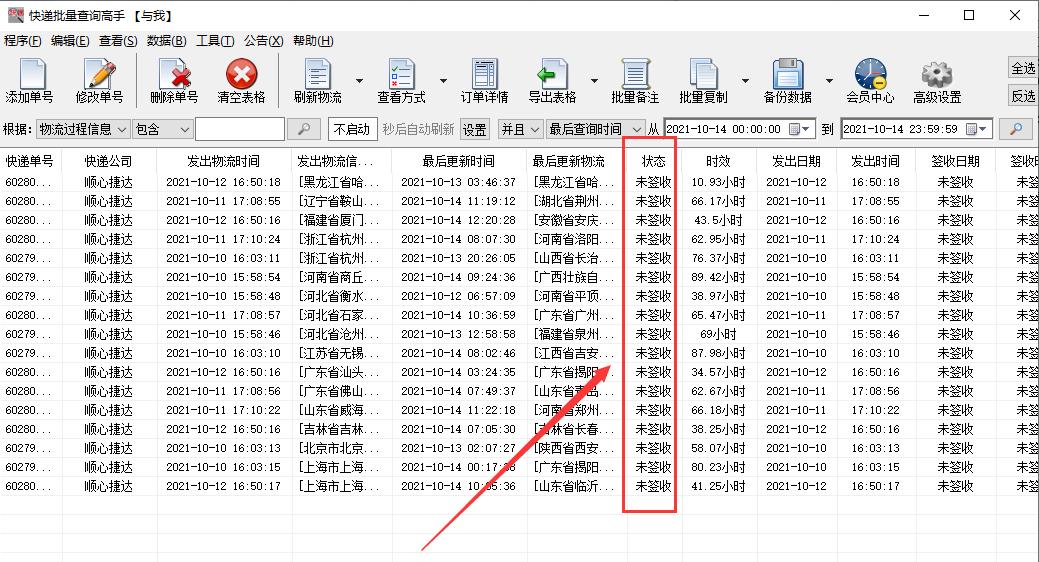Click the 全选 button
The image size is (1039, 562).
[x=1023, y=68]
